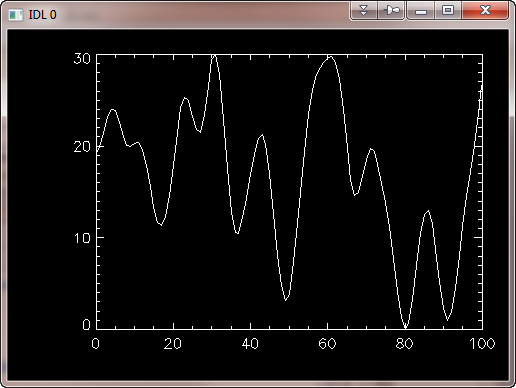
Task: Click the x-axis label '20'
Action: point(173,344)
